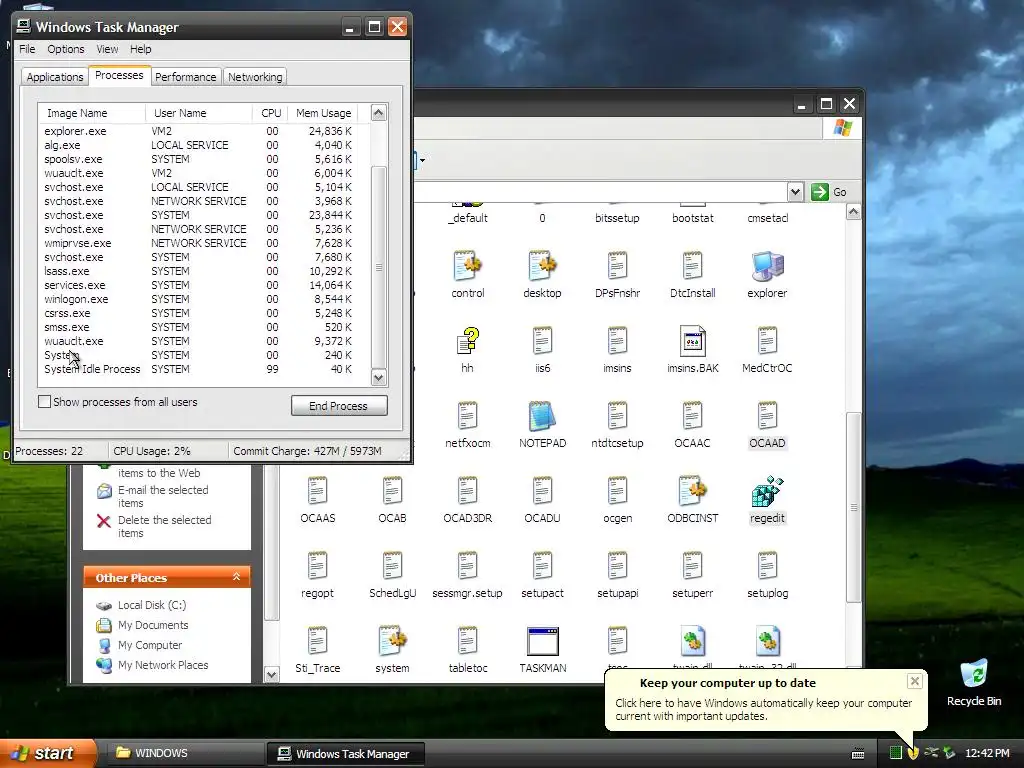This screenshot has width=1024, height=768.
Task: Select the SchedLgU file icon
Action: (x=392, y=566)
